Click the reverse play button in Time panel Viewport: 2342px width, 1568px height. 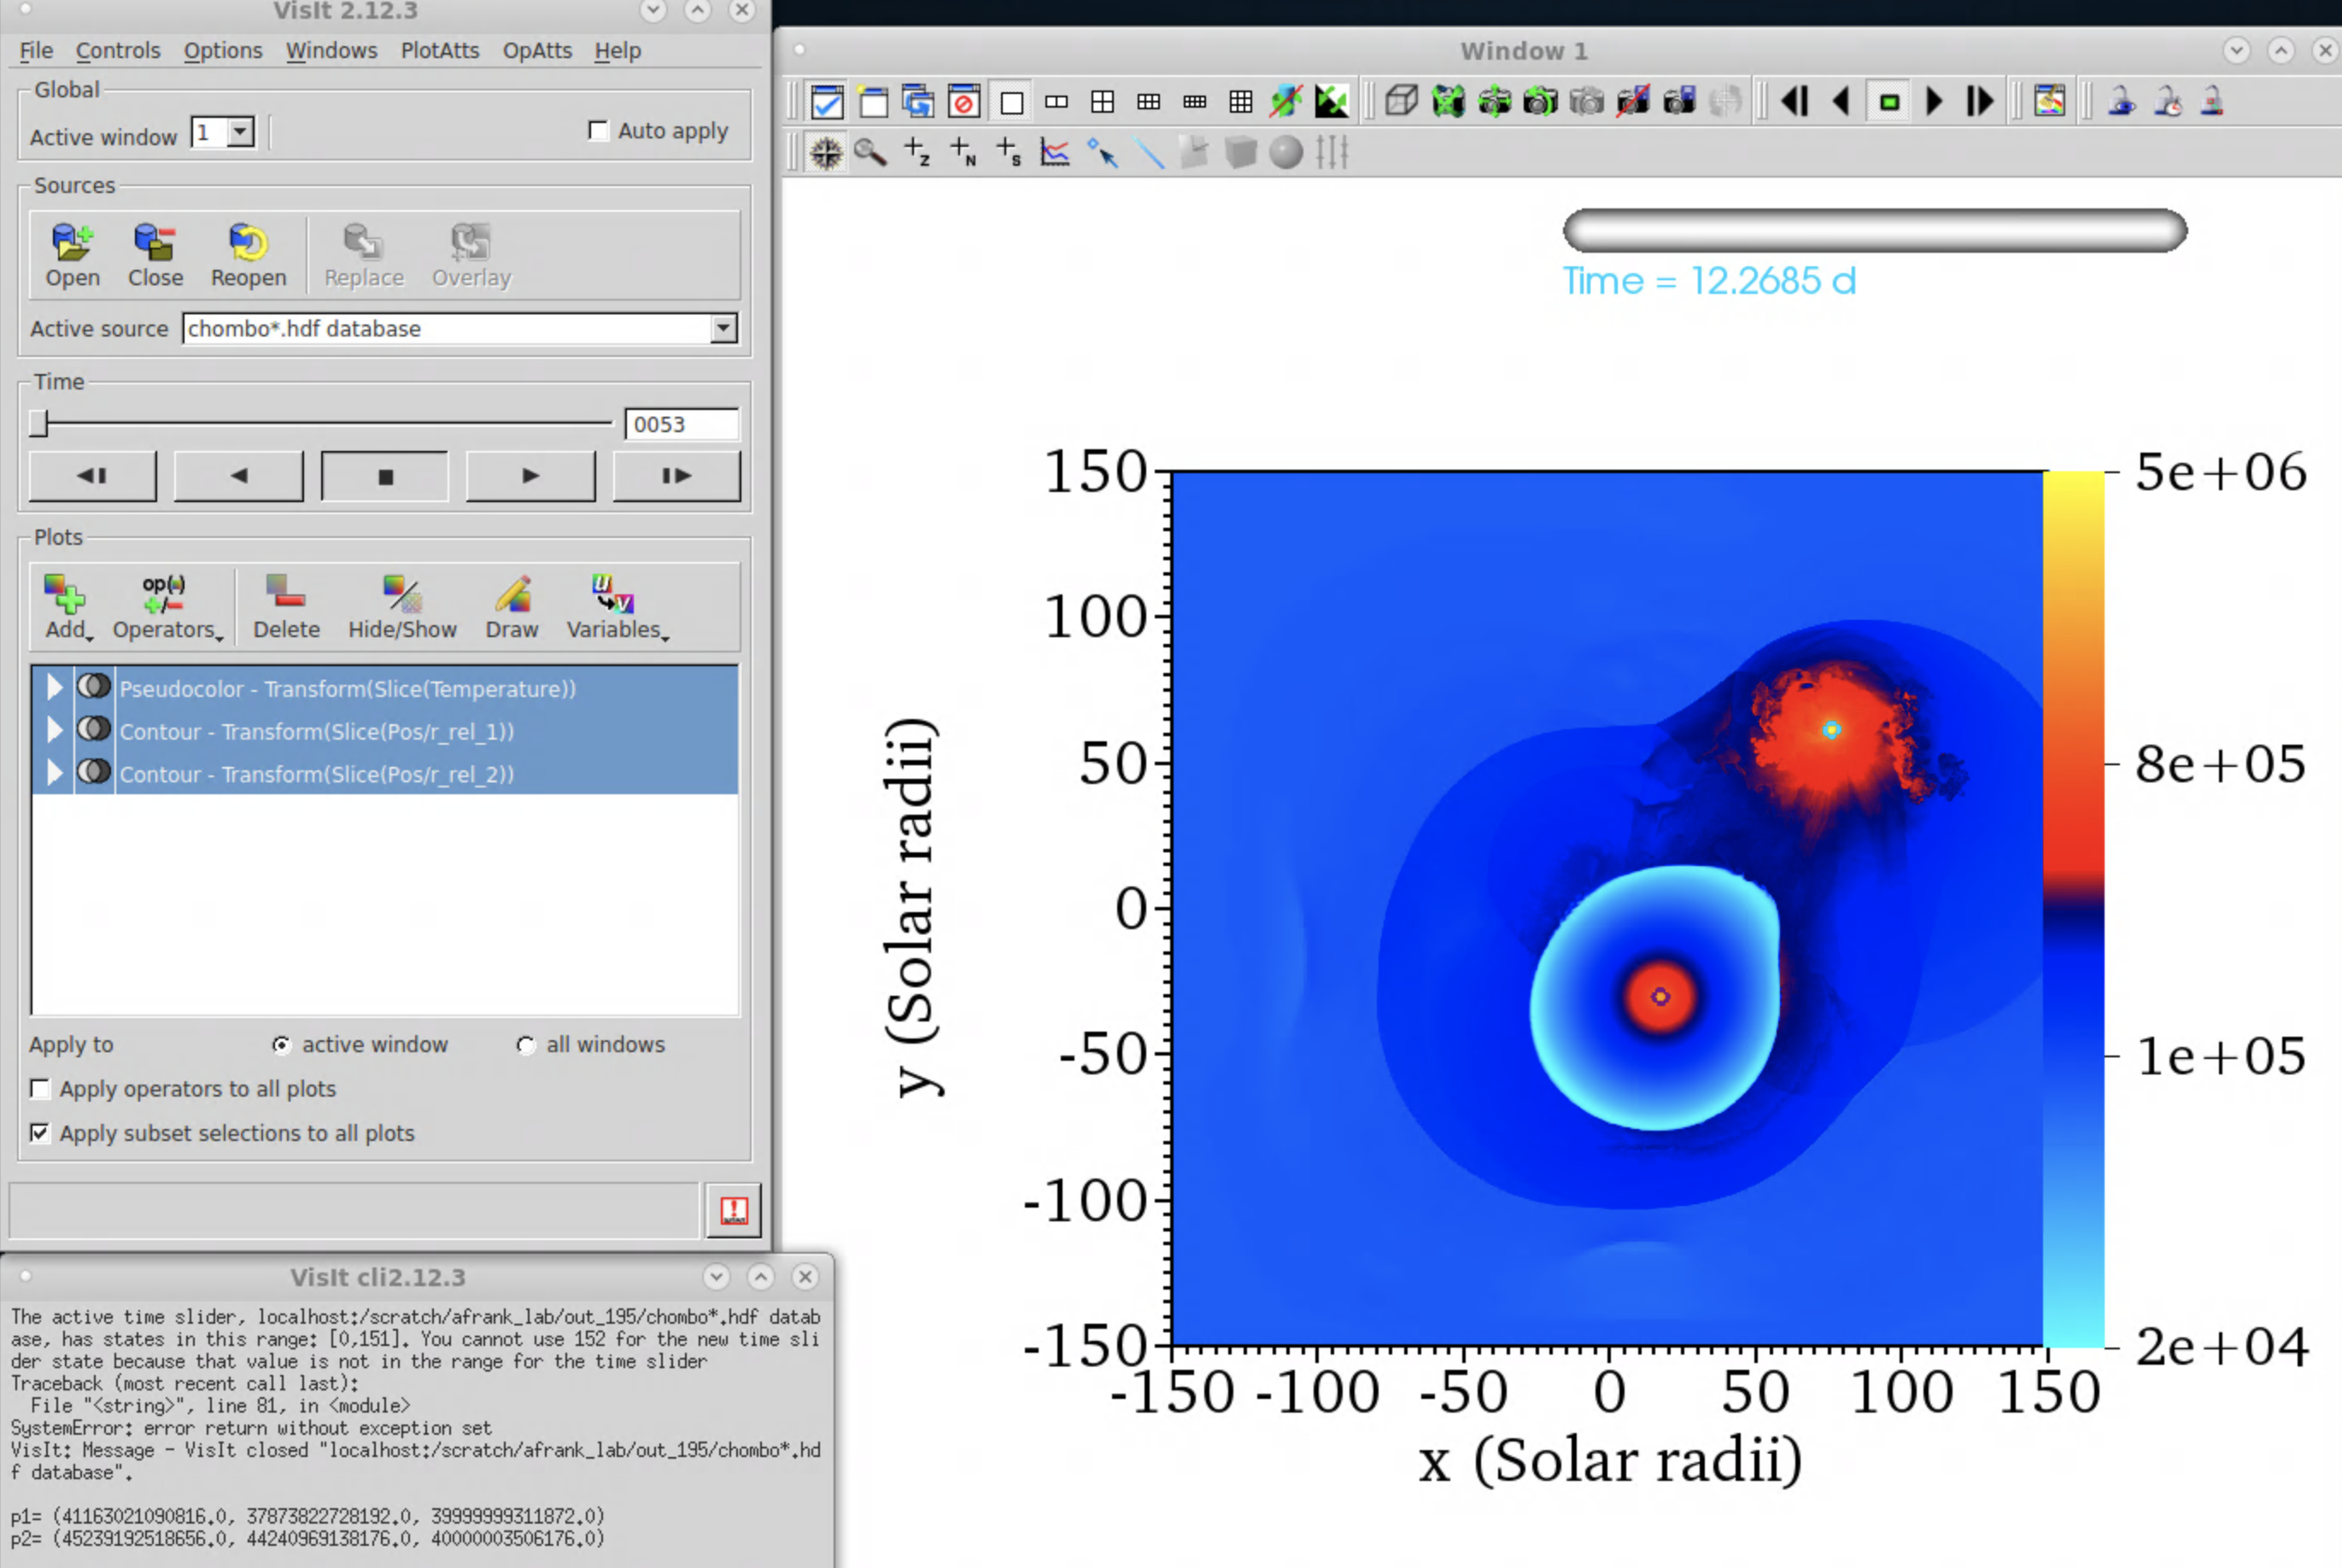(x=238, y=476)
